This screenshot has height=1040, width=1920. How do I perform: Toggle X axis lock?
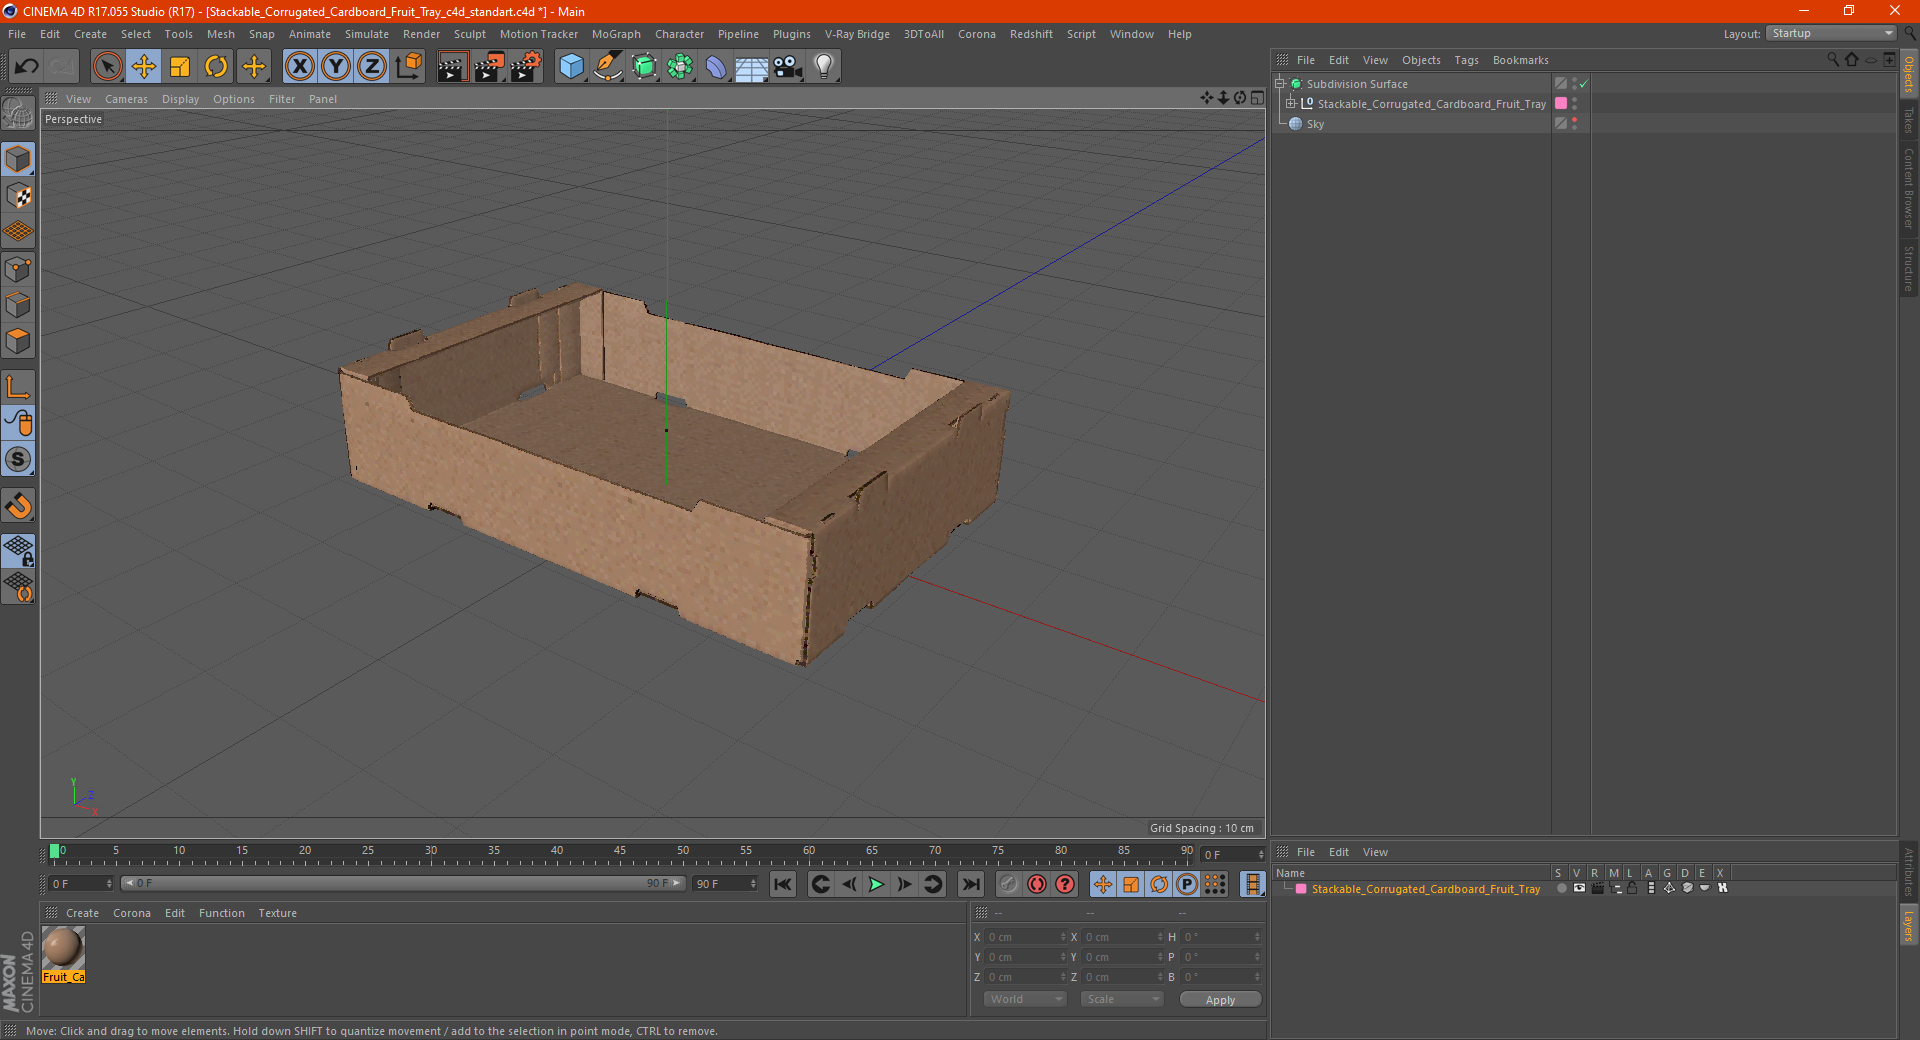(x=299, y=67)
